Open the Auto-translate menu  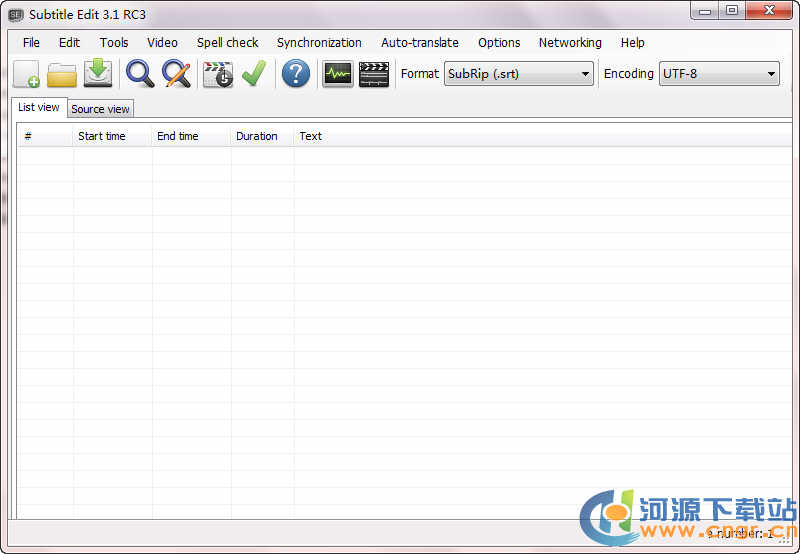tap(420, 43)
